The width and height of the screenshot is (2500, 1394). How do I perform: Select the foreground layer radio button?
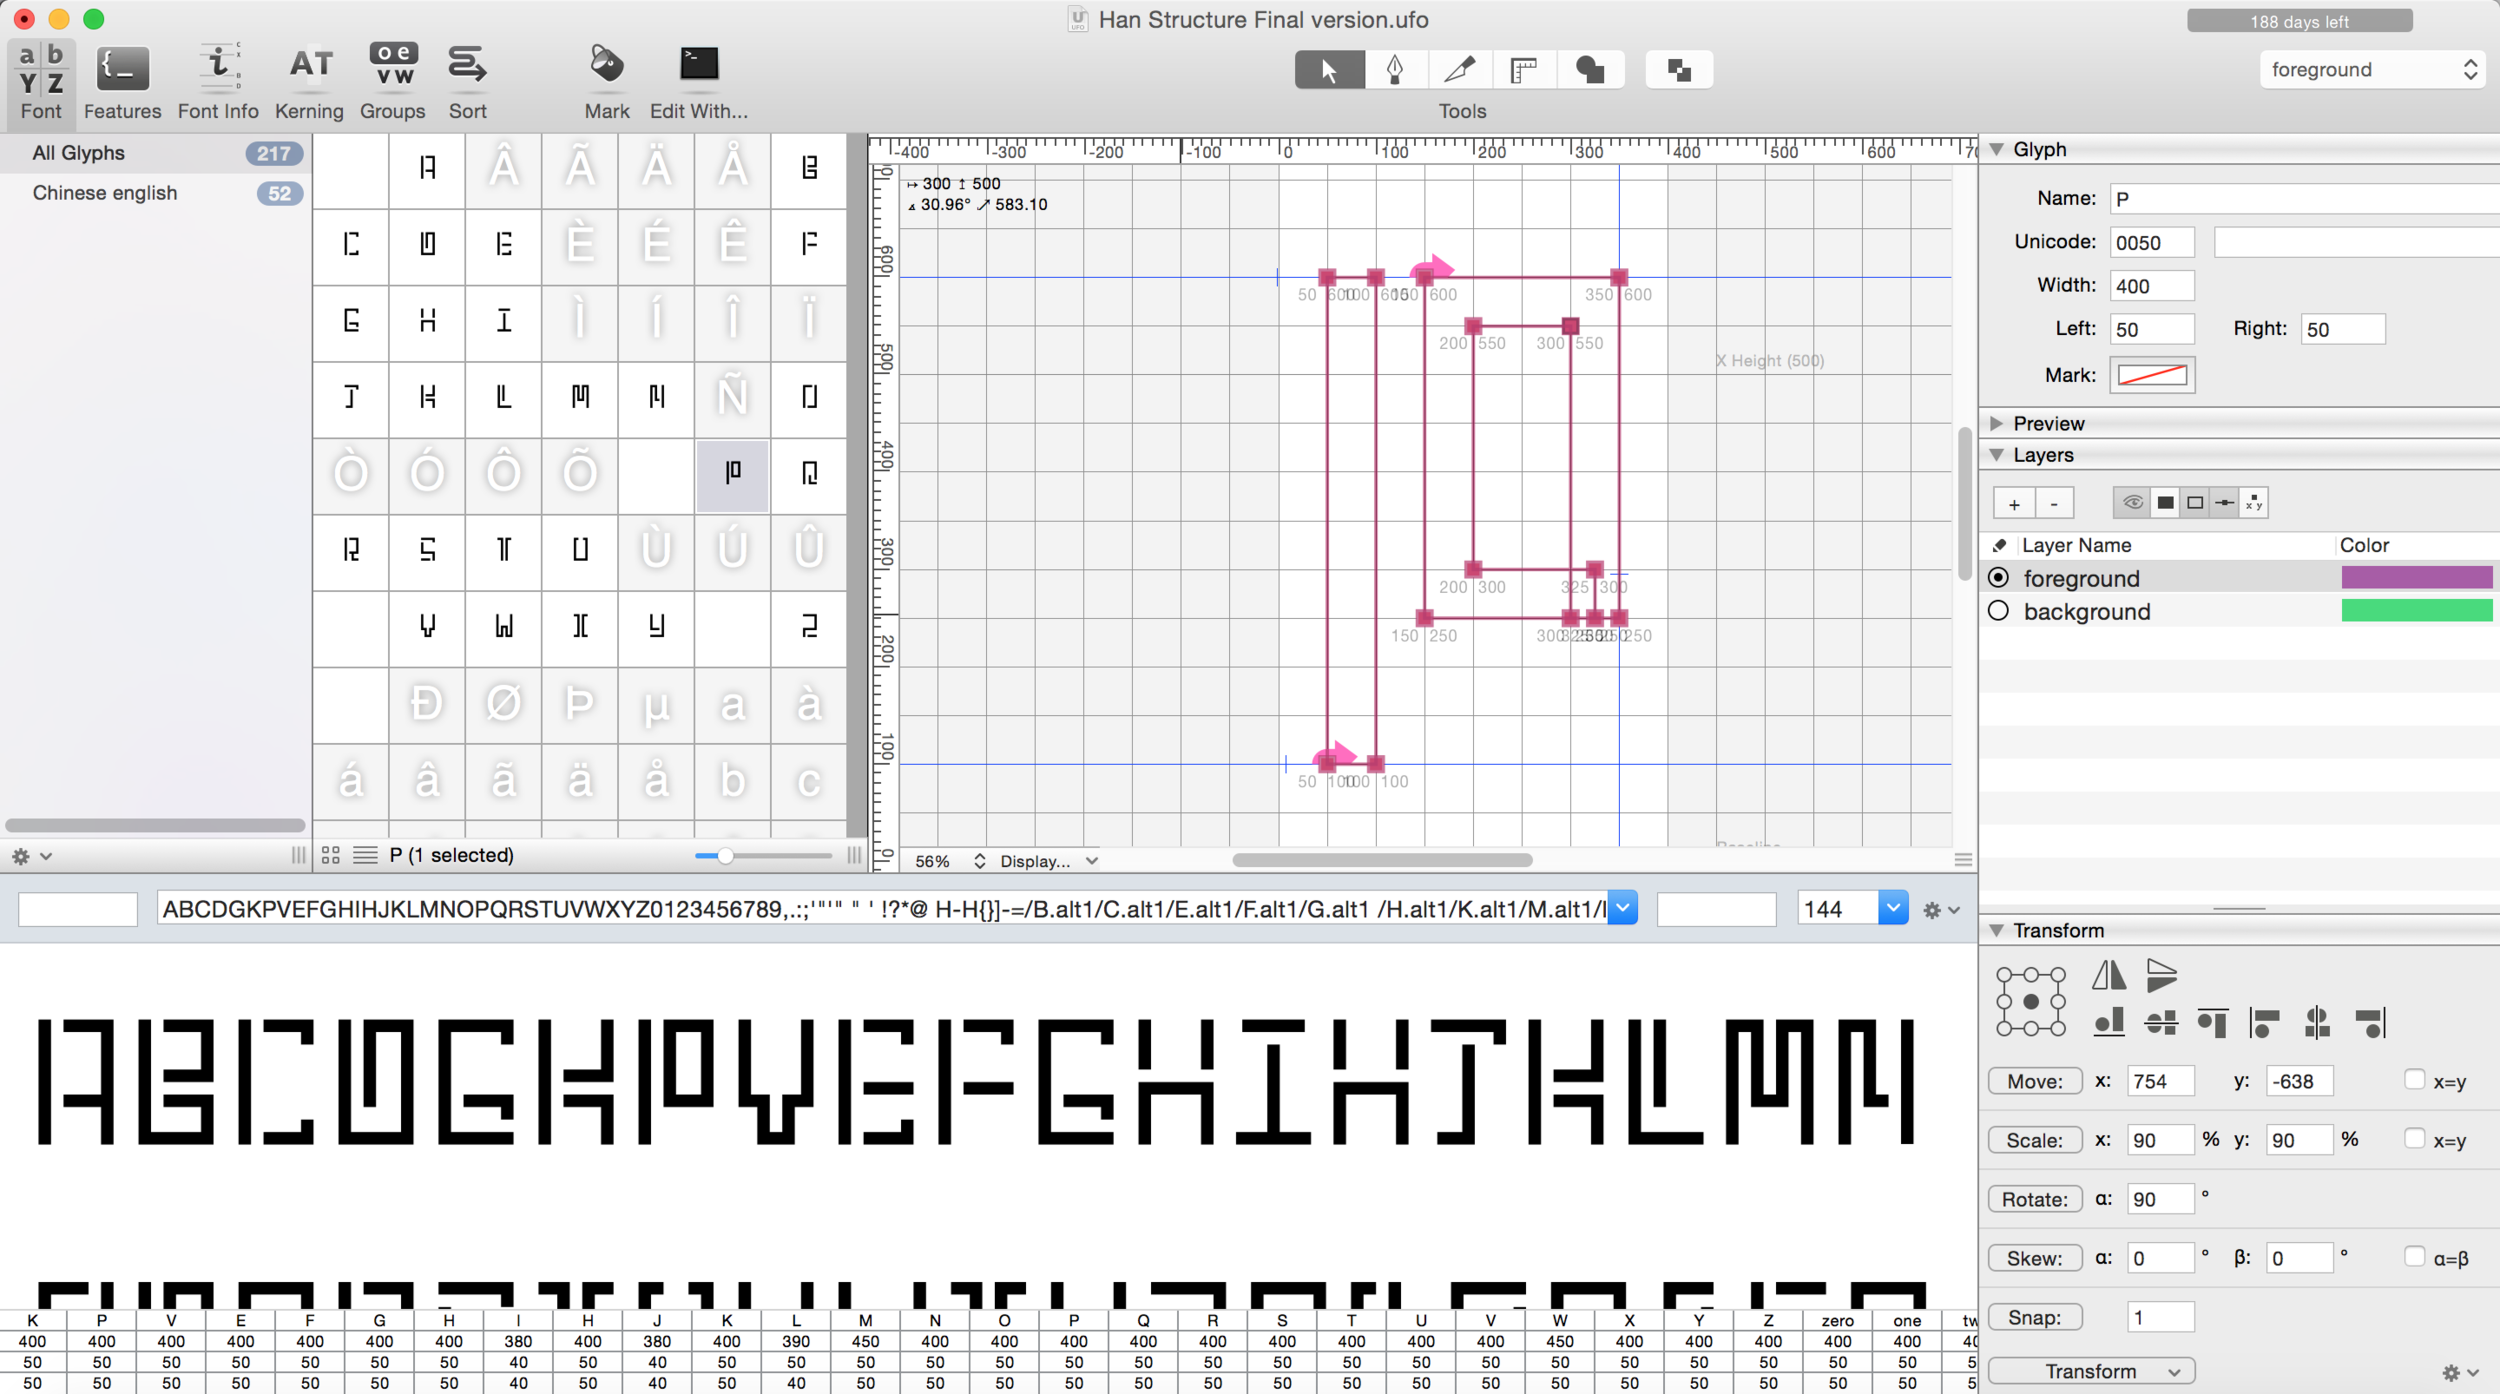1998,577
